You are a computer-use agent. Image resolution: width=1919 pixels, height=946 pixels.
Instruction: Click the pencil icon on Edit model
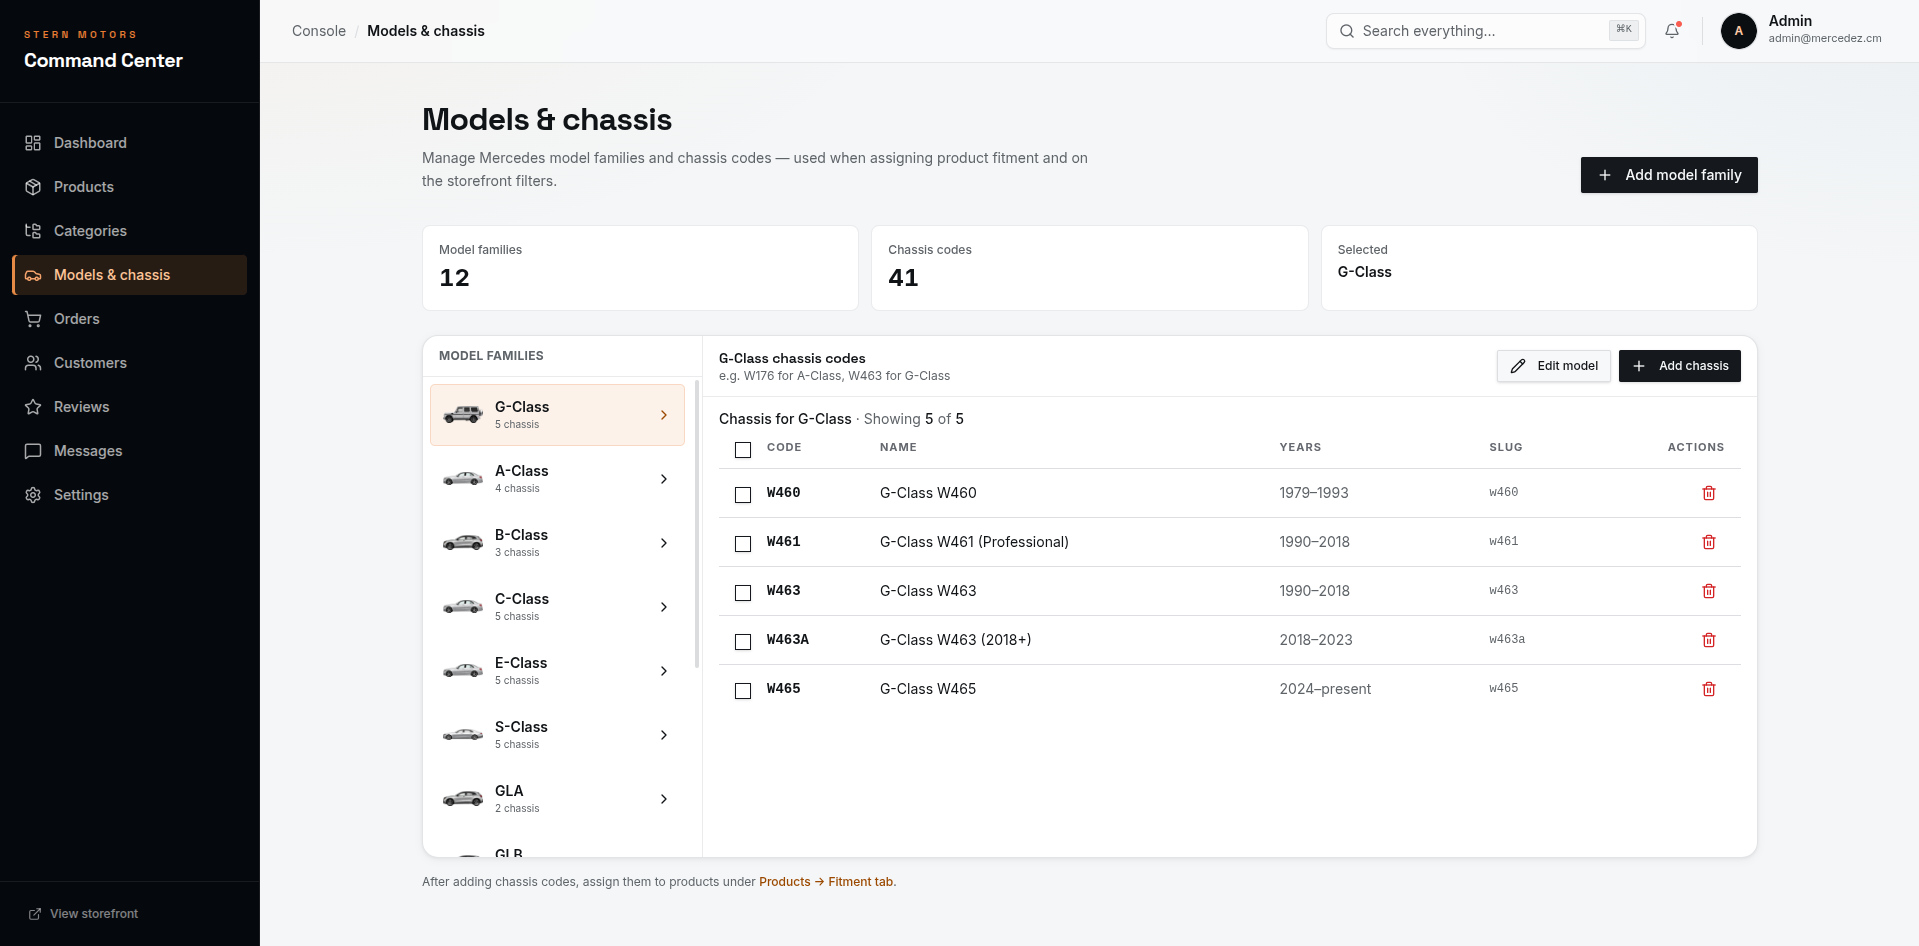[x=1518, y=366]
